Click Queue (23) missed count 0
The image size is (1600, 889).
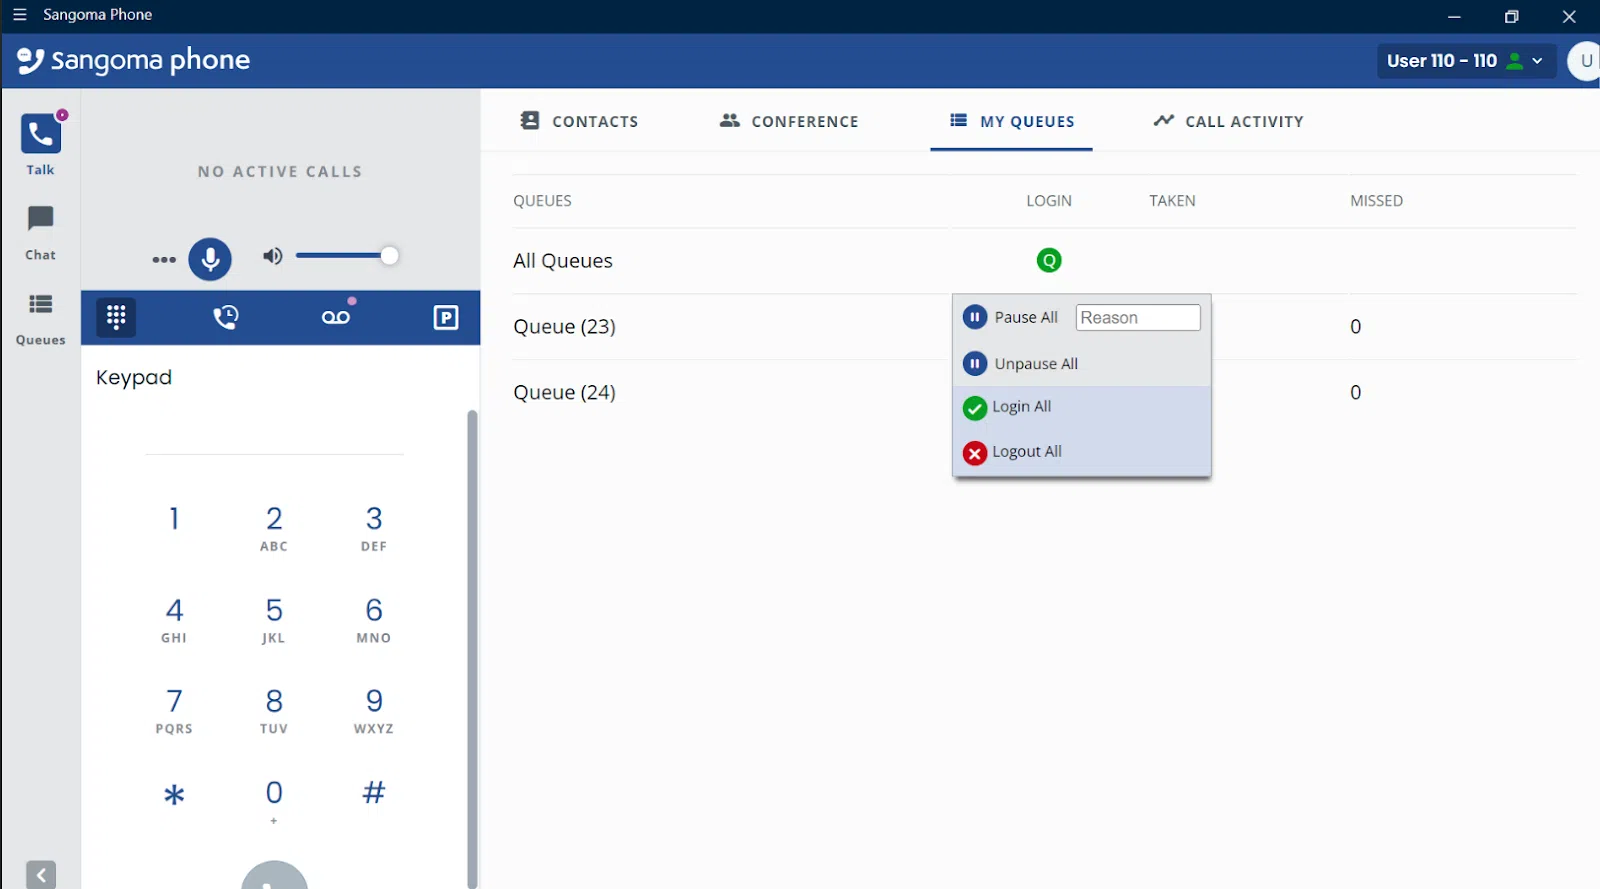point(1356,327)
